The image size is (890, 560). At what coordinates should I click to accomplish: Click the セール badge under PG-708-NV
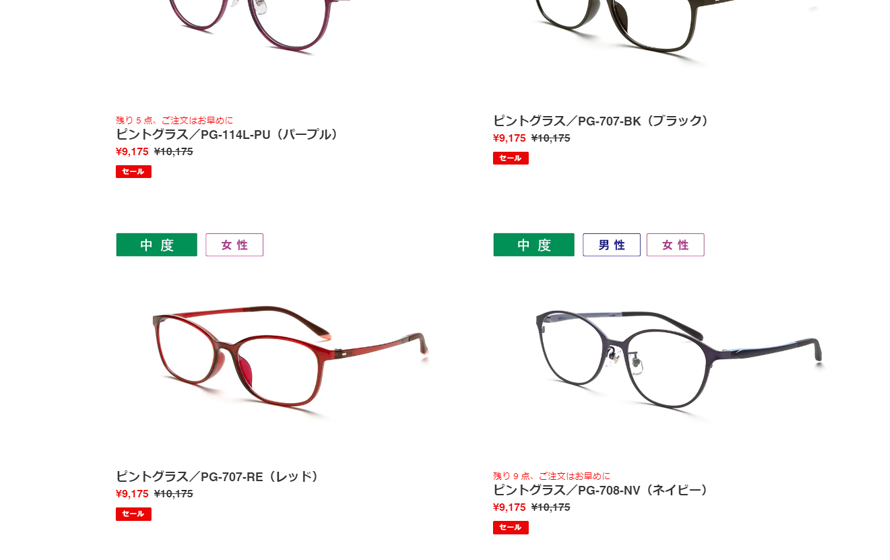pyautogui.click(x=511, y=528)
